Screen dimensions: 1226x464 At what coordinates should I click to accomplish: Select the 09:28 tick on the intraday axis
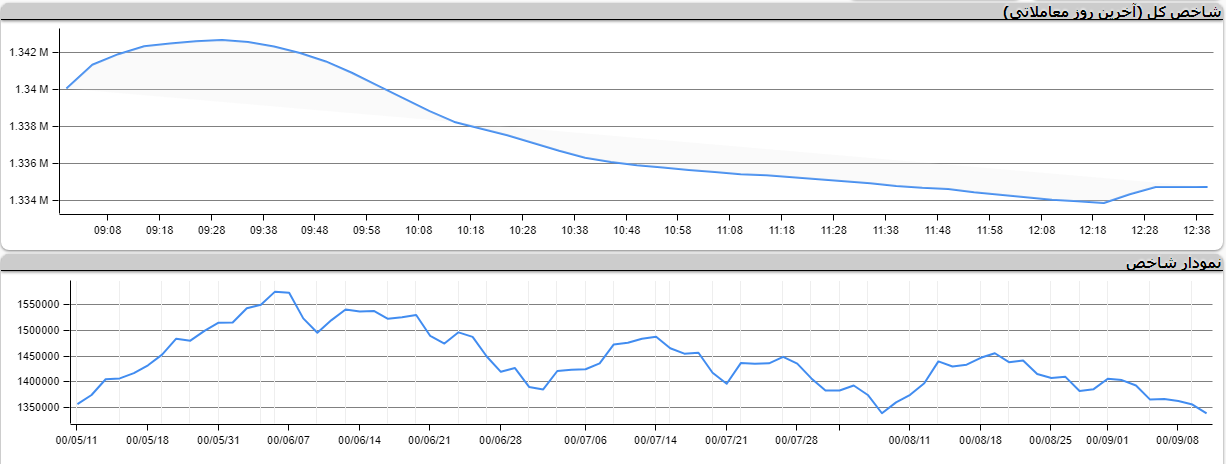pos(211,230)
